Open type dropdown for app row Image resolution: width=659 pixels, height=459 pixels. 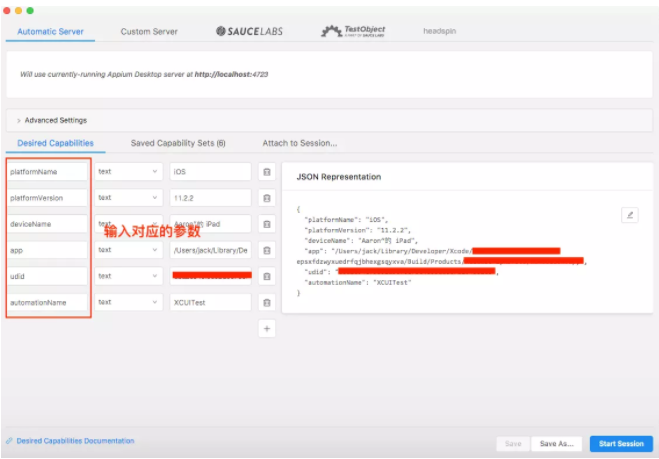[x=128, y=250]
